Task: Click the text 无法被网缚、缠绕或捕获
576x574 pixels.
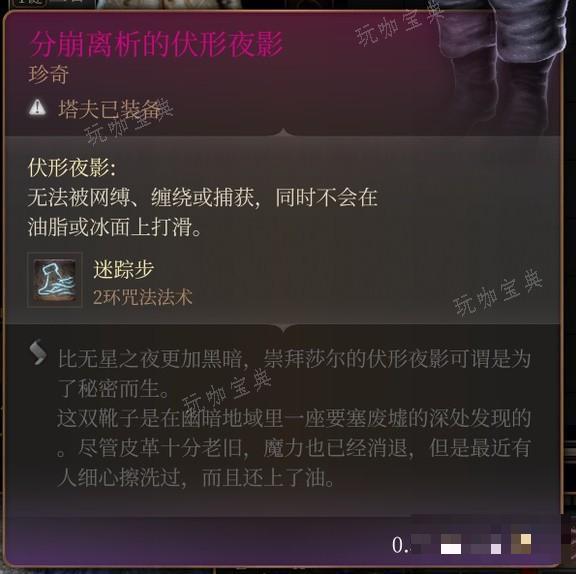Action: pyautogui.click(x=143, y=198)
